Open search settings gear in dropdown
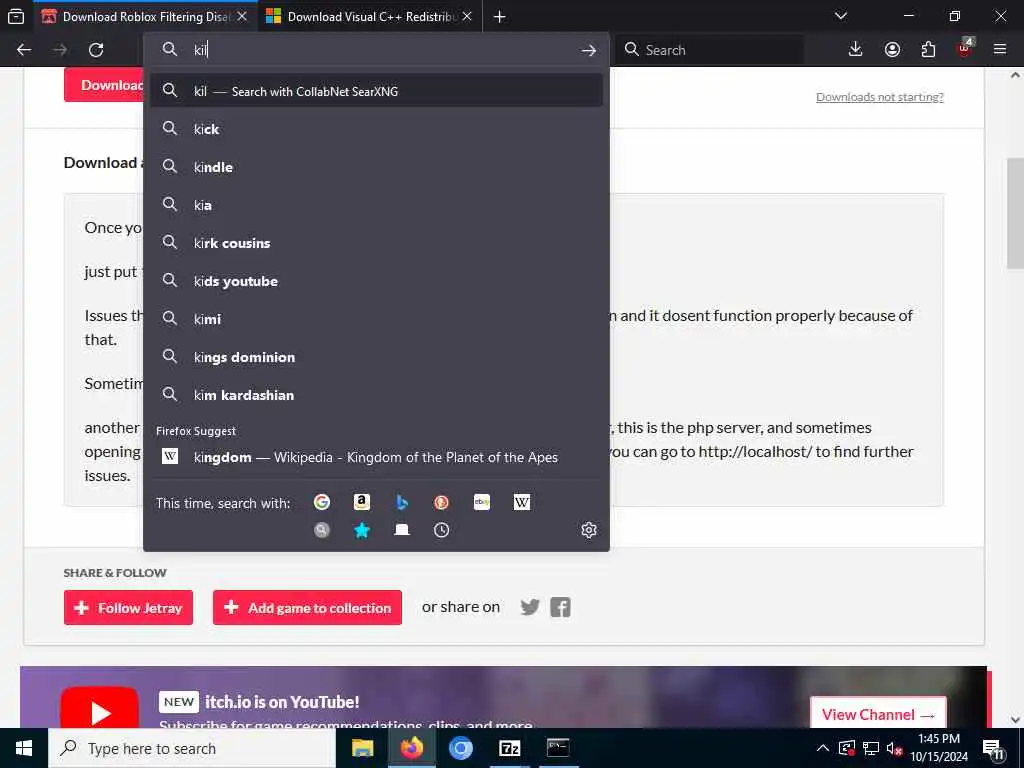The width and height of the screenshot is (1024, 768). coord(589,530)
